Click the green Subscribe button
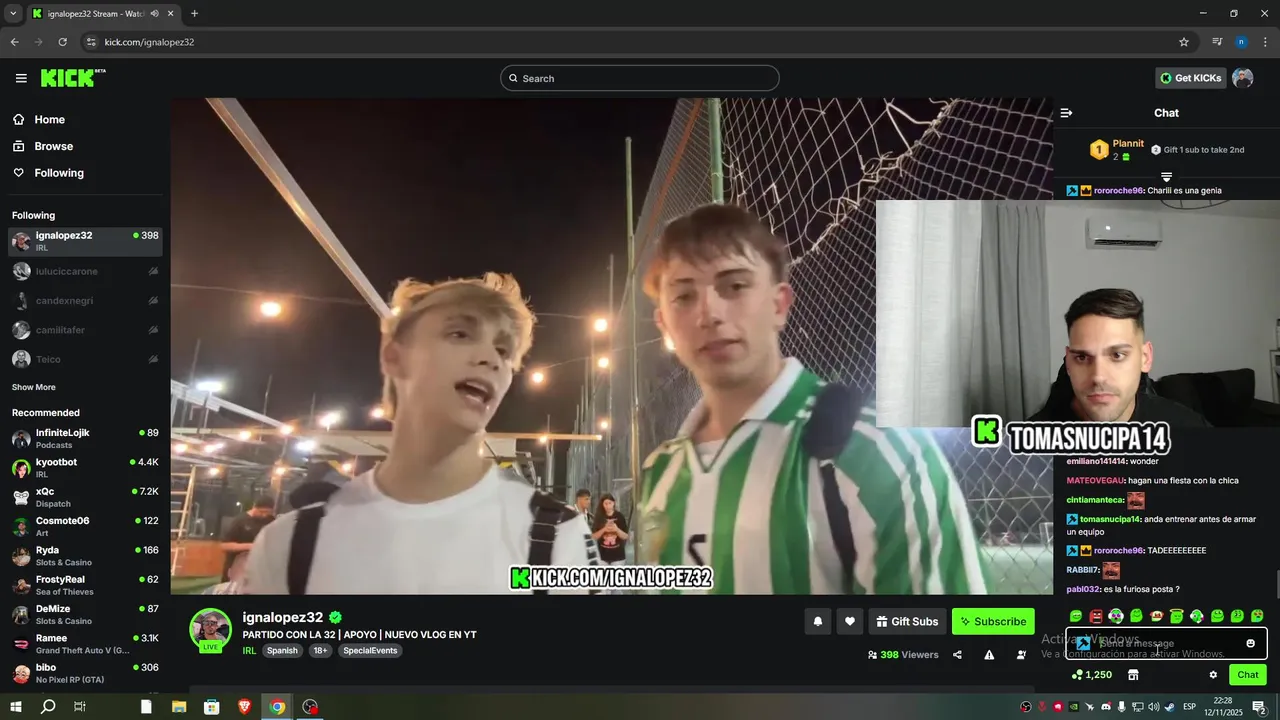 click(x=993, y=621)
